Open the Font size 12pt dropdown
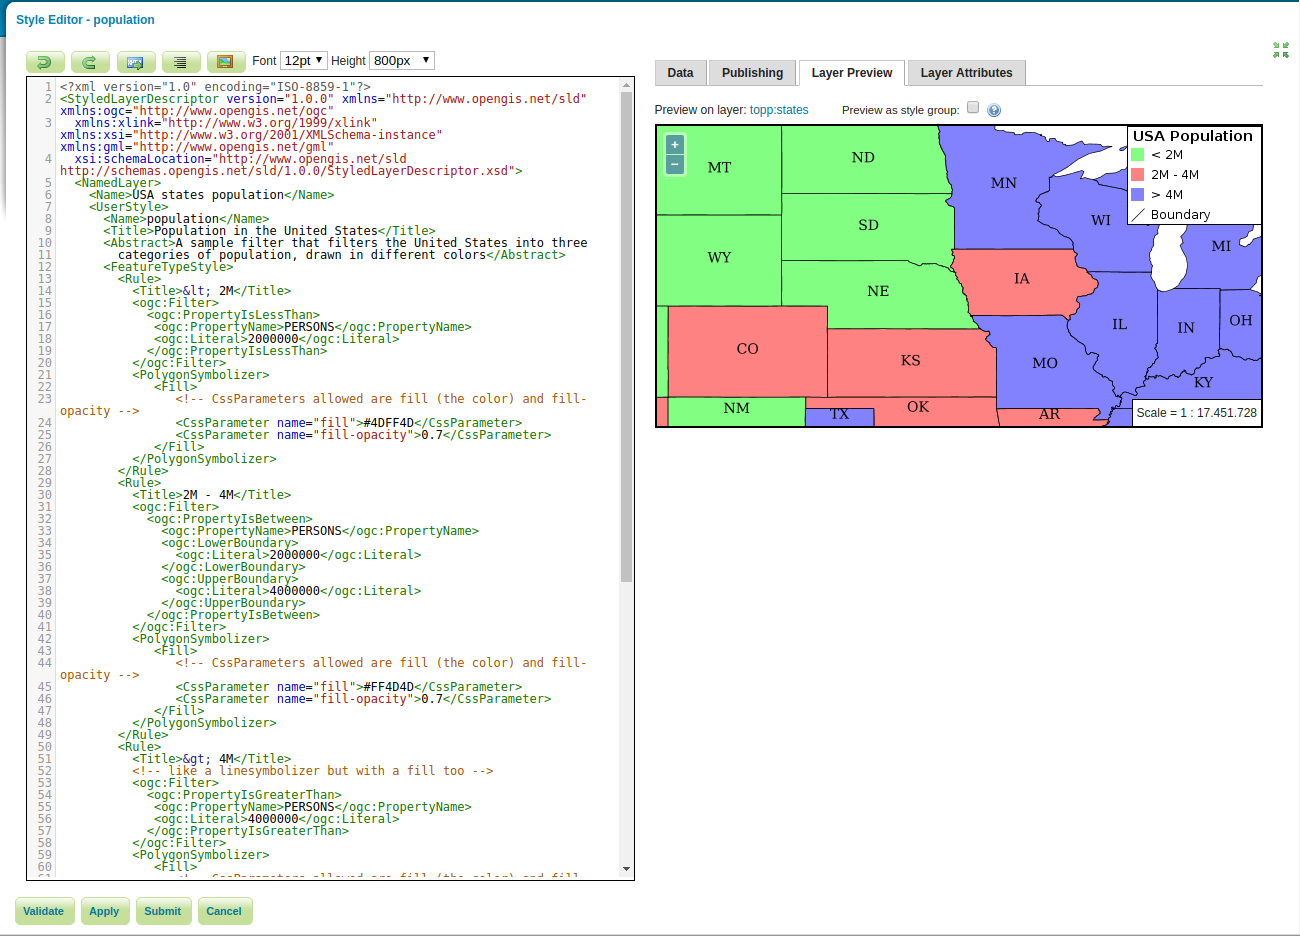Image resolution: width=1300 pixels, height=936 pixels. (304, 60)
